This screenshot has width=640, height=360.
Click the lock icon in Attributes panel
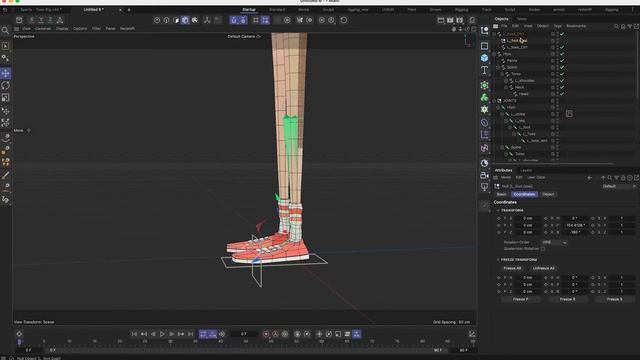[623, 178]
